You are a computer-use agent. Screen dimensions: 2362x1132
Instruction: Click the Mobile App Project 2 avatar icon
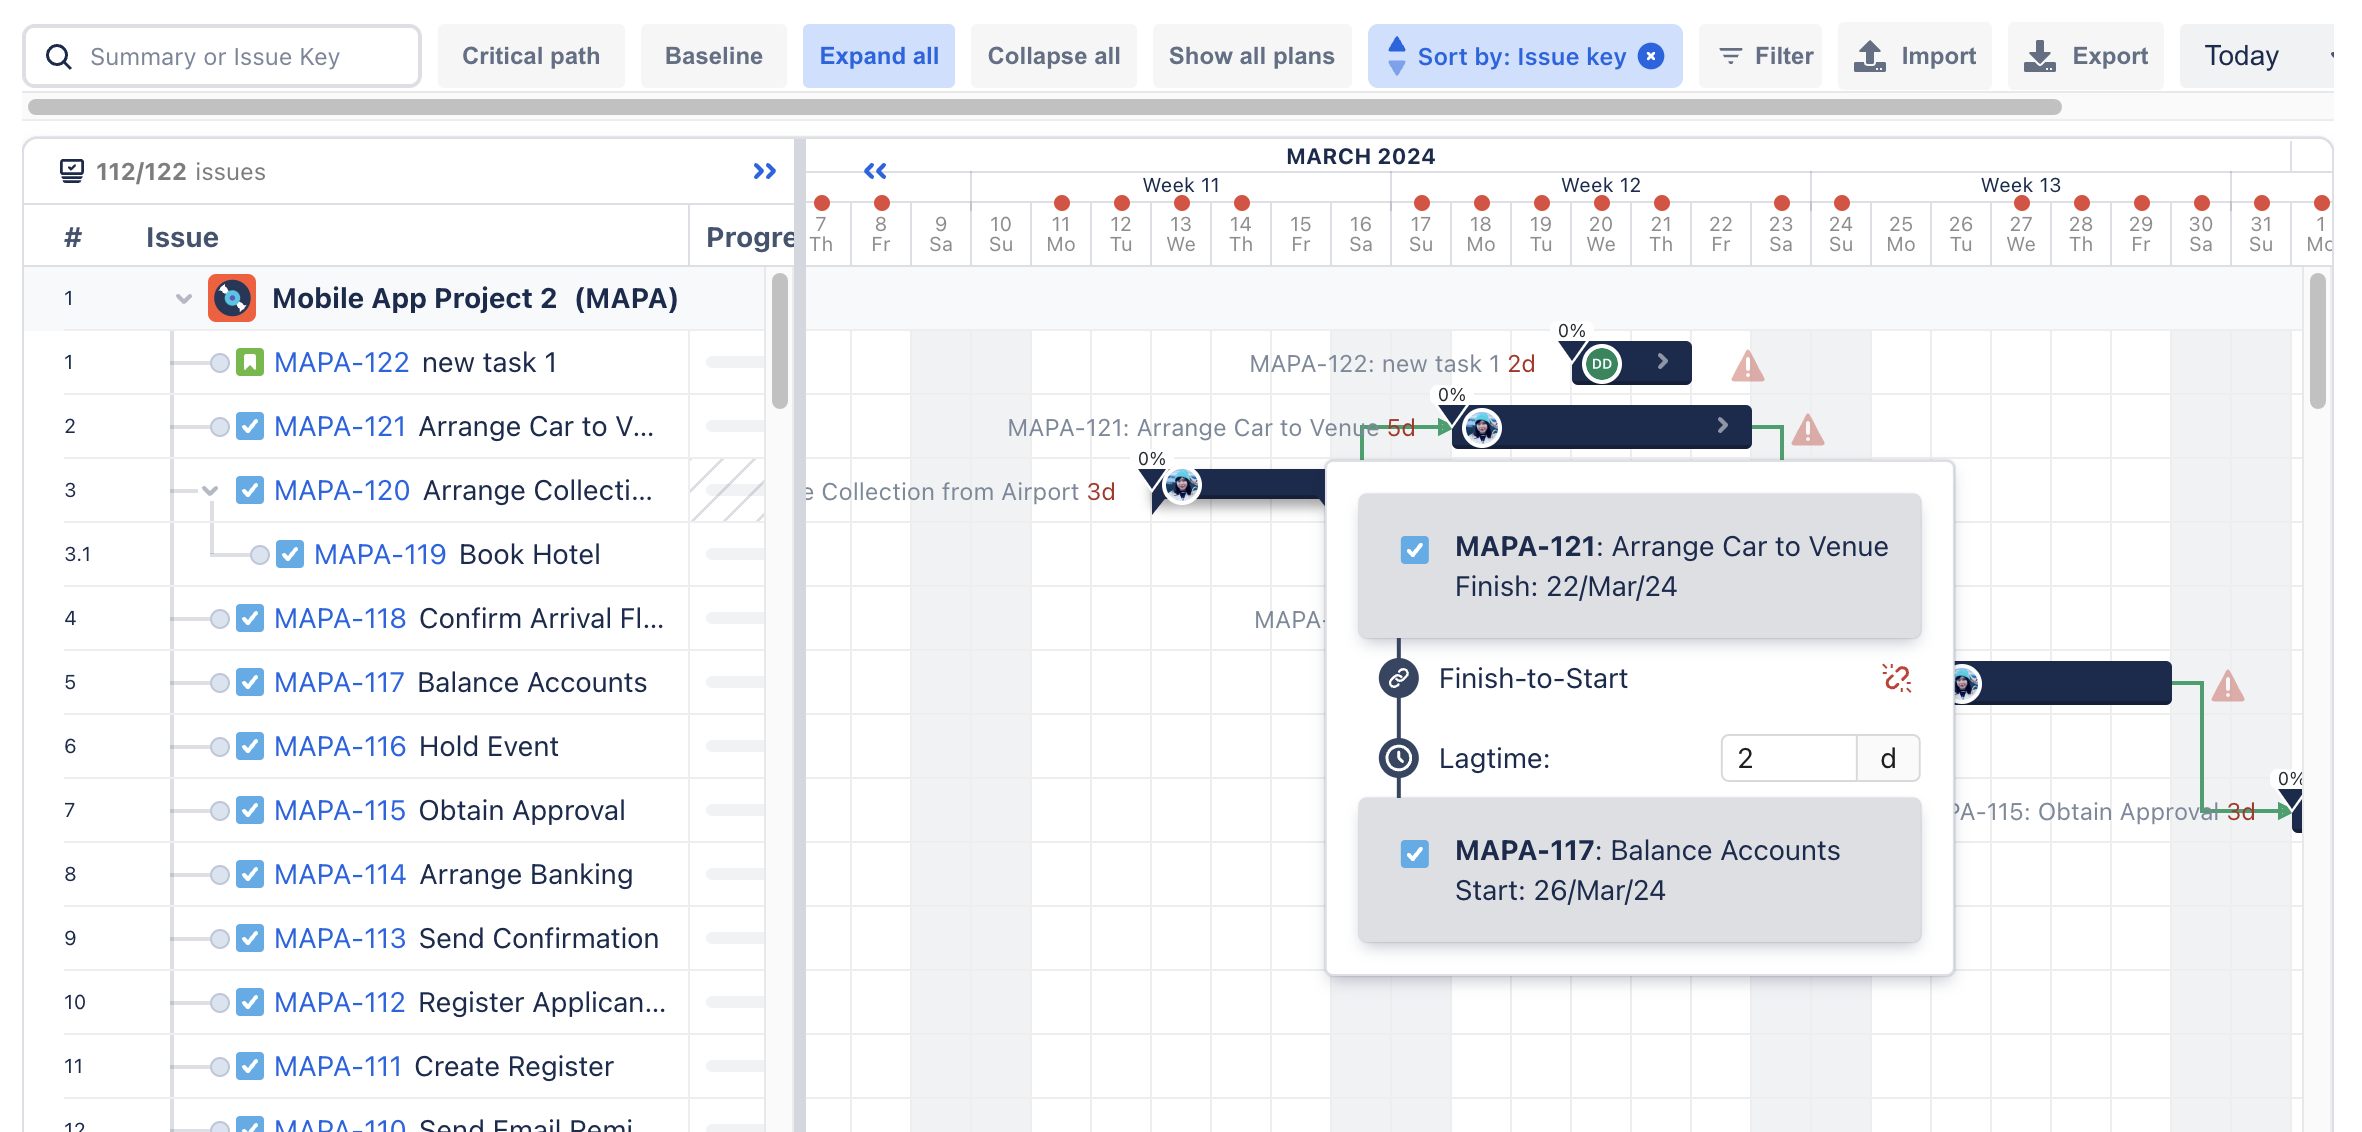pyautogui.click(x=230, y=298)
